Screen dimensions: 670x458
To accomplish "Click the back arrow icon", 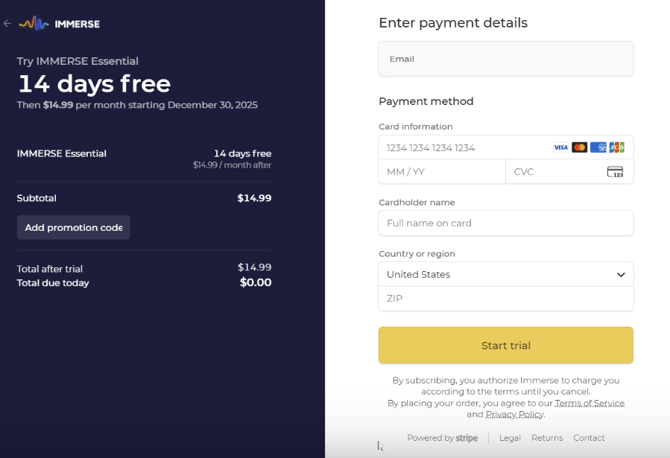I will point(8,23).
